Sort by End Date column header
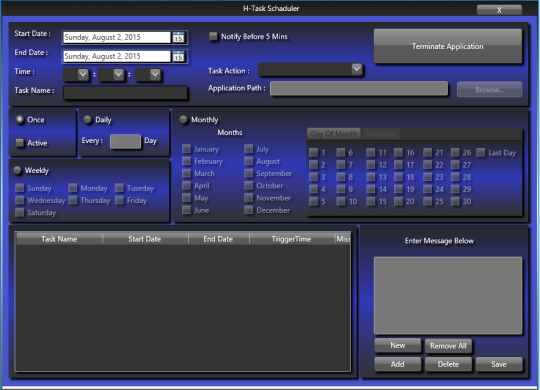 pyautogui.click(x=218, y=239)
